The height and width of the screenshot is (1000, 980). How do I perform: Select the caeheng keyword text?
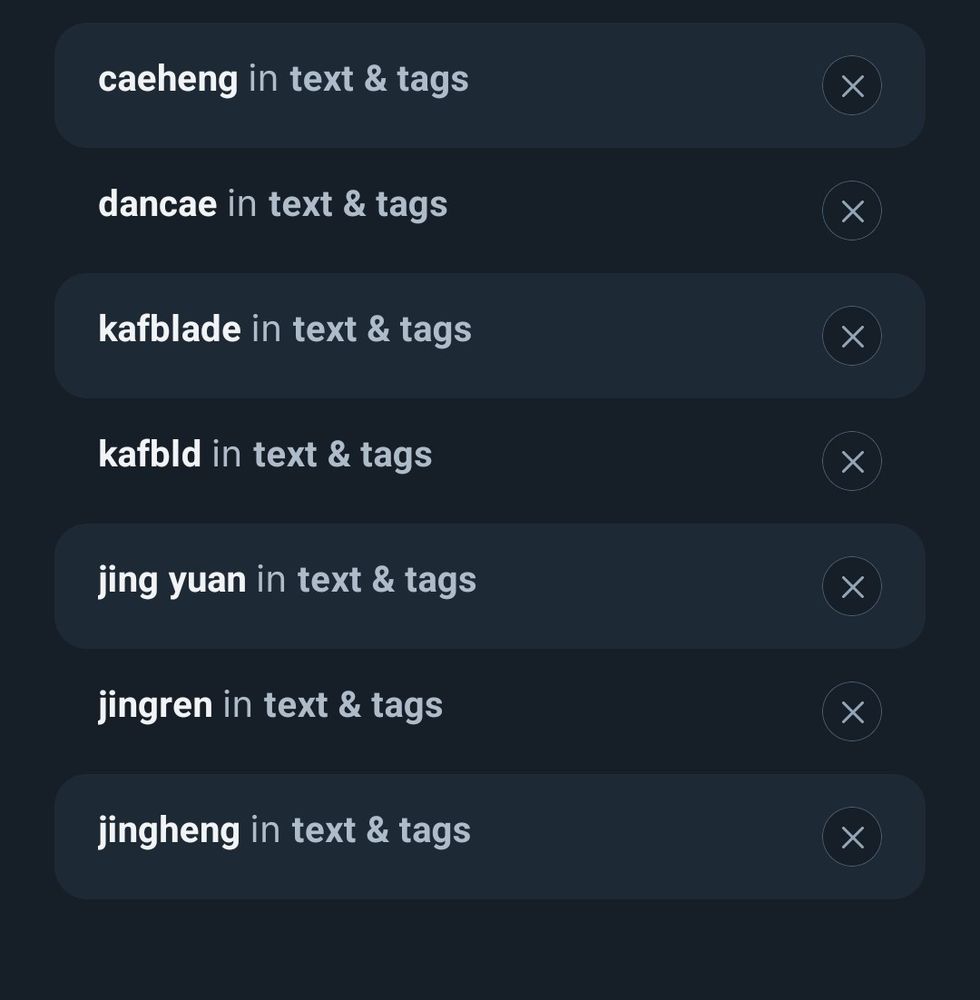click(168, 80)
